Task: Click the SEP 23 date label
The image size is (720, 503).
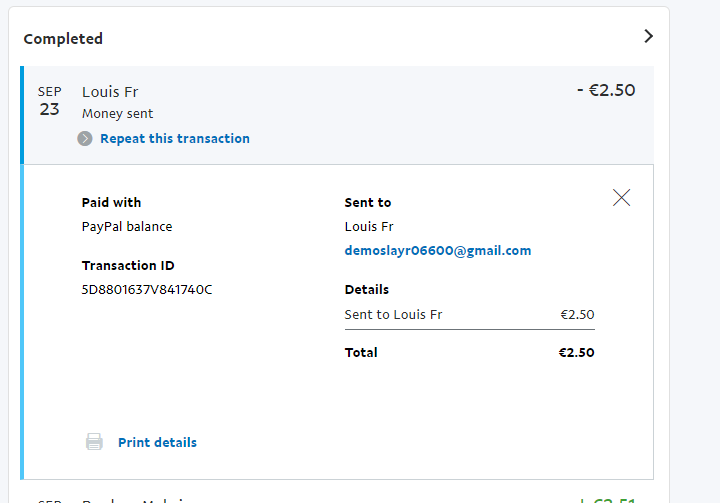Action: pyautogui.click(x=50, y=101)
